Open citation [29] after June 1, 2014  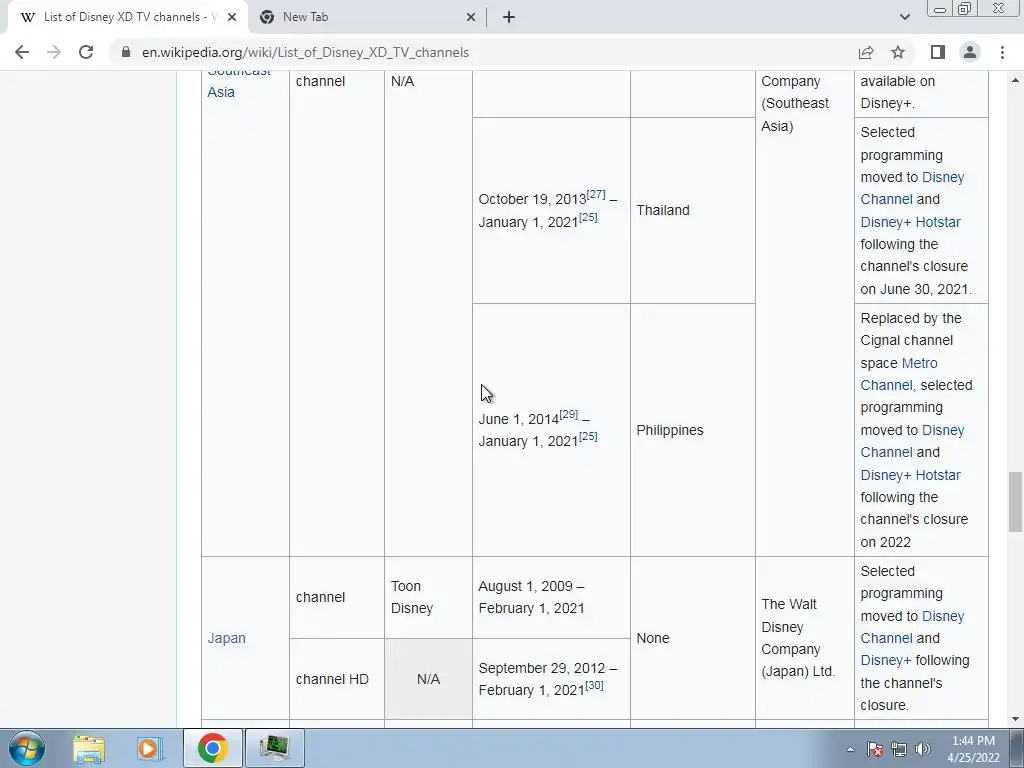point(568,415)
